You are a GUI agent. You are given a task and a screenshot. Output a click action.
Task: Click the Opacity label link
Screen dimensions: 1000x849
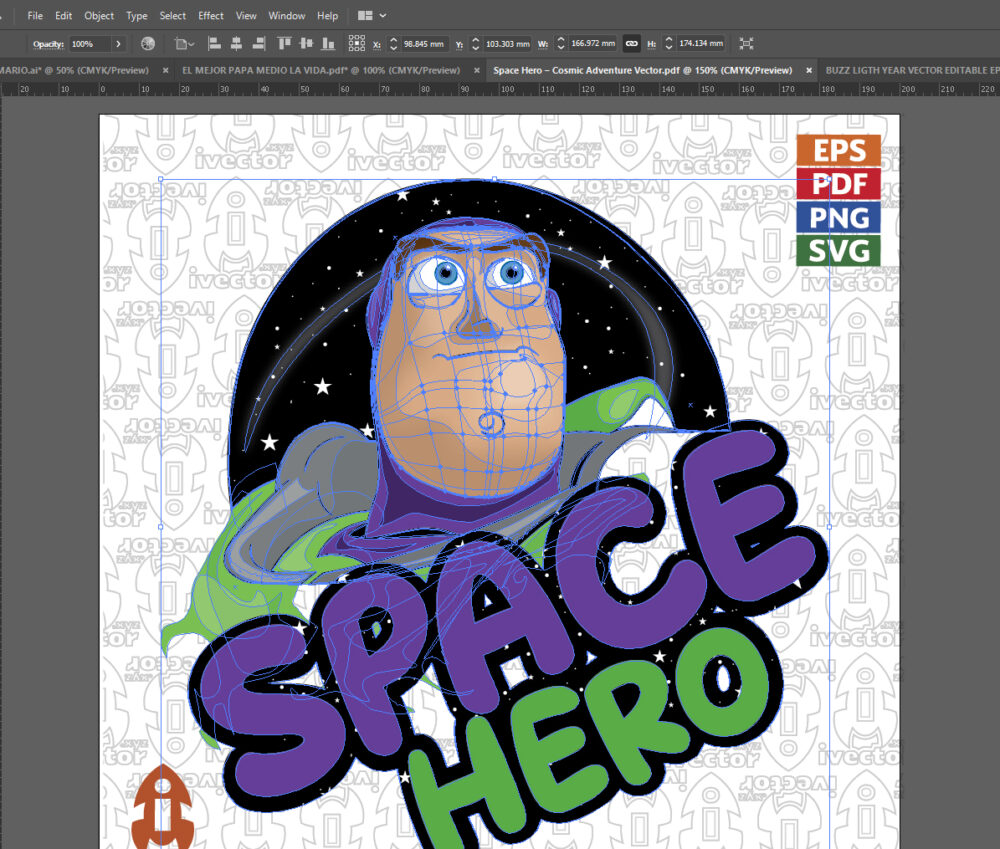(x=48, y=44)
